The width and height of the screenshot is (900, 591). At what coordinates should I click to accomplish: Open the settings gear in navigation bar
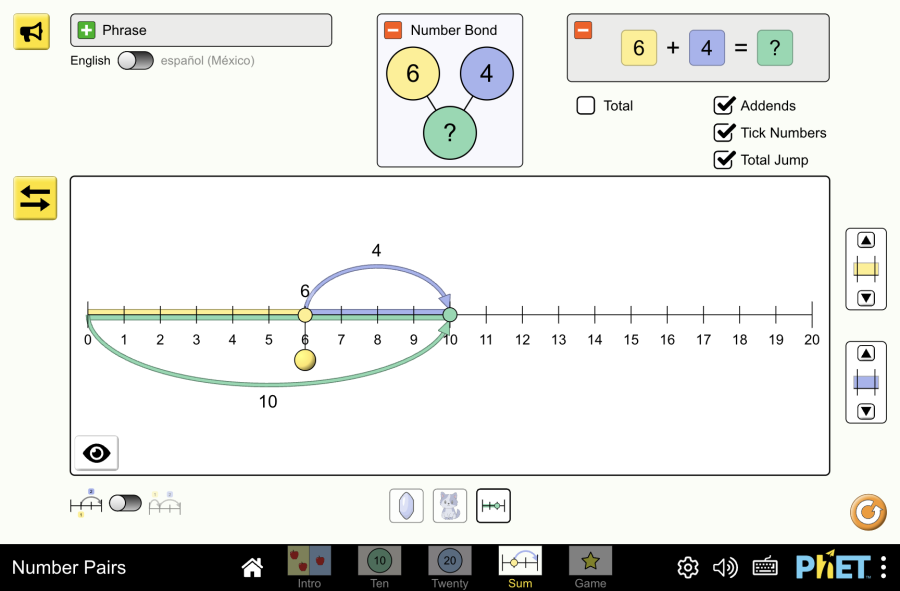click(688, 568)
